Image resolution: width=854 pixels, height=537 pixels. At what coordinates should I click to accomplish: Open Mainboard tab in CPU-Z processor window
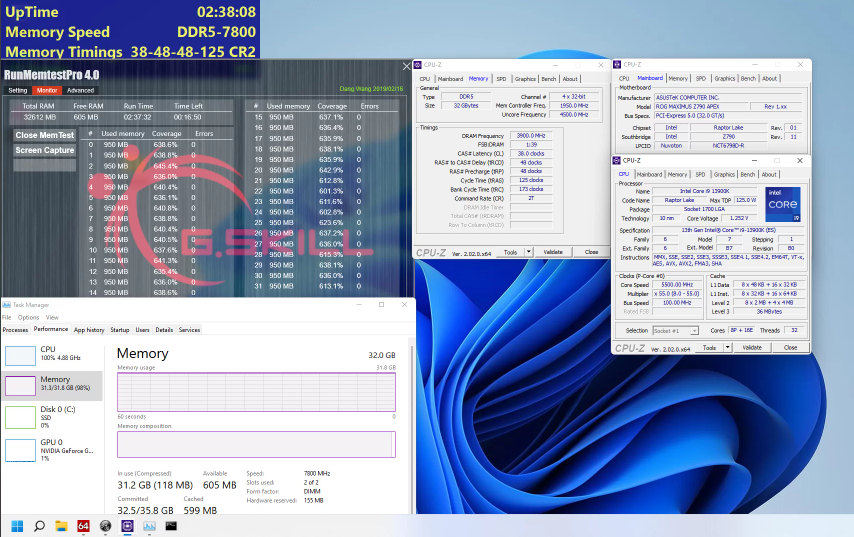pyautogui.click(x=649, y=174)
